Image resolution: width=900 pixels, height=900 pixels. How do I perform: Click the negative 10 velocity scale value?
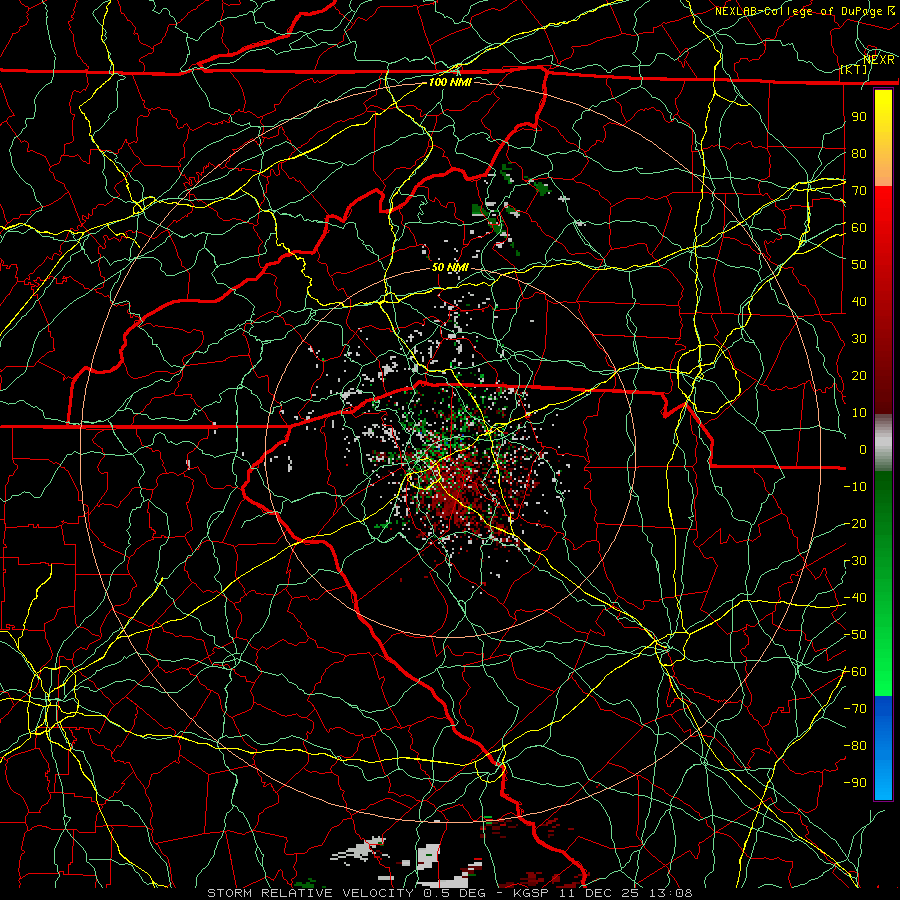click(855, 487)
